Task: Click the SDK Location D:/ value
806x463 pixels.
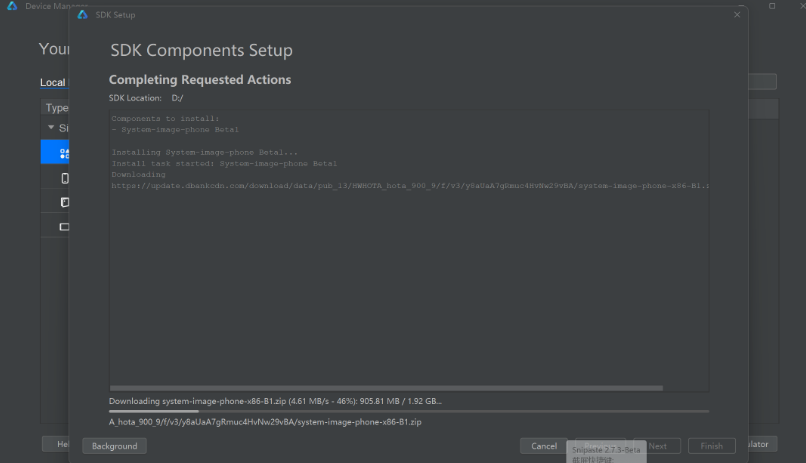Action: (x=177, y=98)
